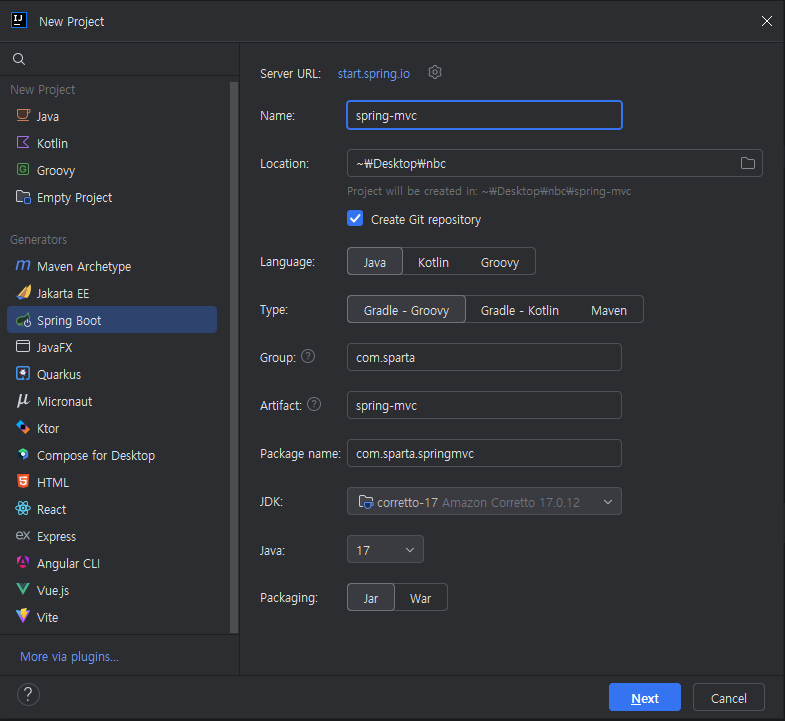Click the Compose for Desktop icon
785x721 pixels.
pos(23,454)
